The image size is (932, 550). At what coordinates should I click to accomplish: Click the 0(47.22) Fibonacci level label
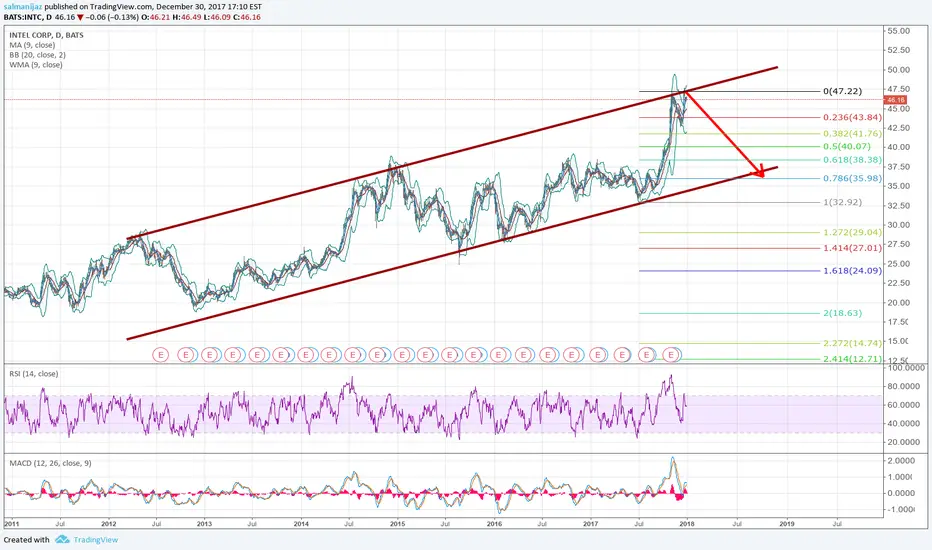click(842, 91)
